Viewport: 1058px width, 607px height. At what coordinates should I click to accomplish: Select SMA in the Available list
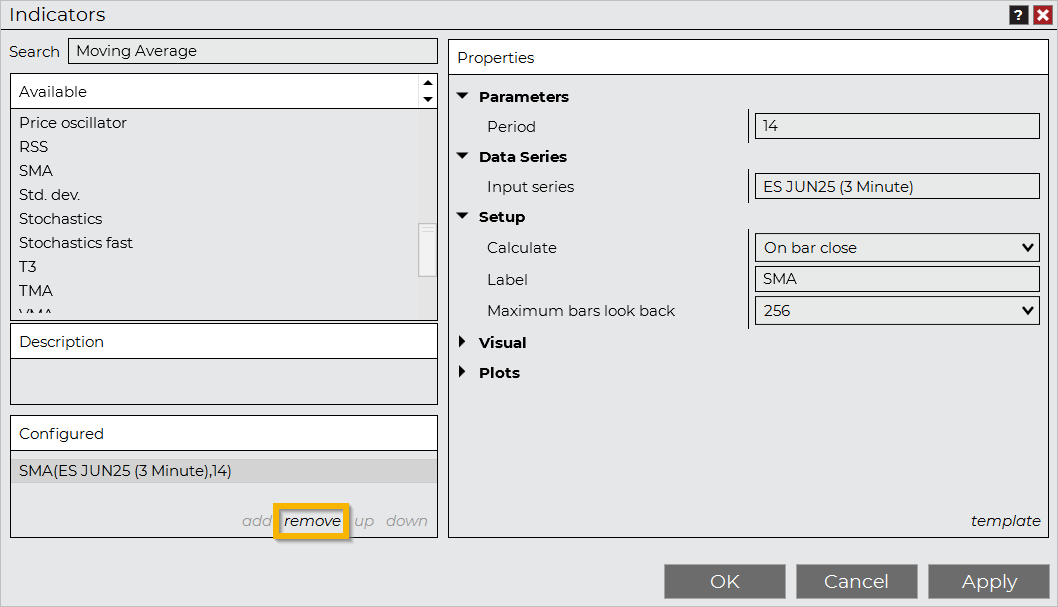[36, 171]
